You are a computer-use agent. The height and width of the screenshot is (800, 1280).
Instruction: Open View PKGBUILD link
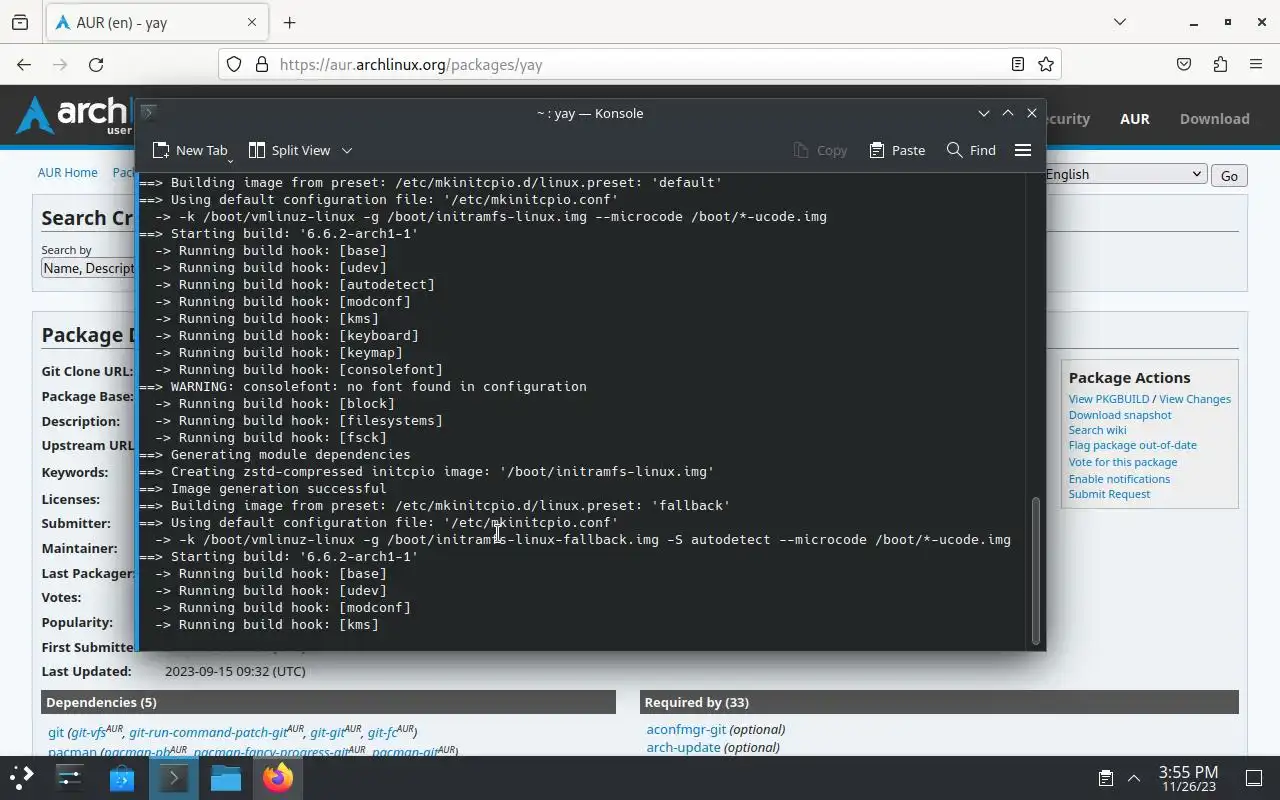tap(1108, 399)
